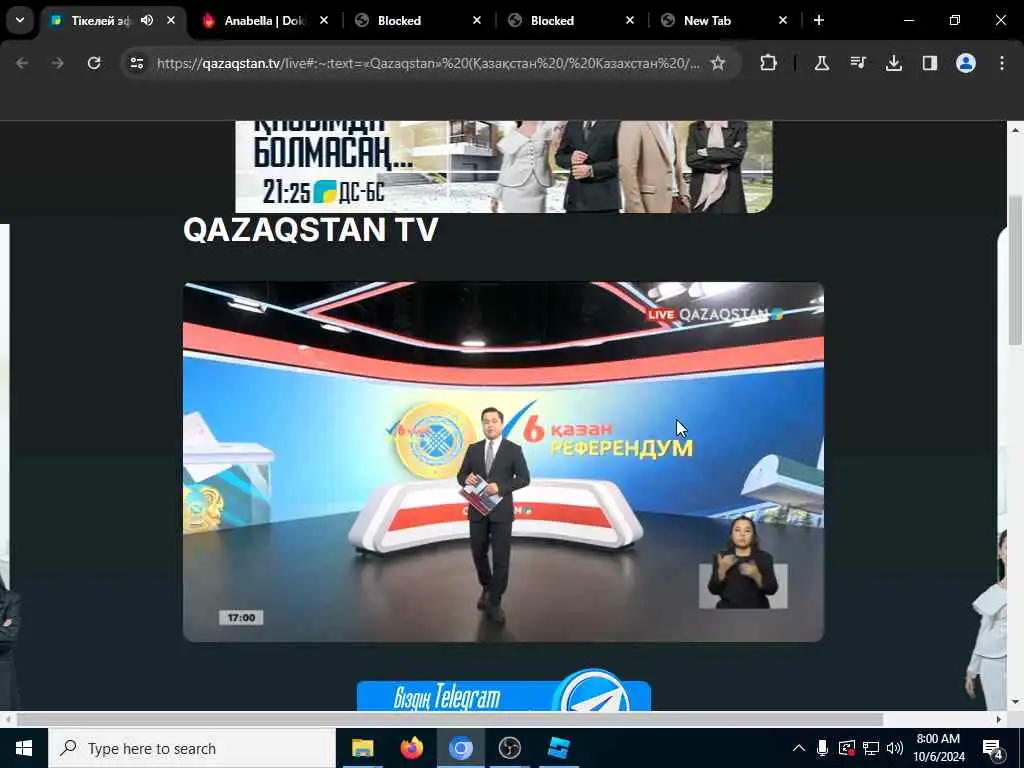Click the scroll right arrow

(999, 719)
